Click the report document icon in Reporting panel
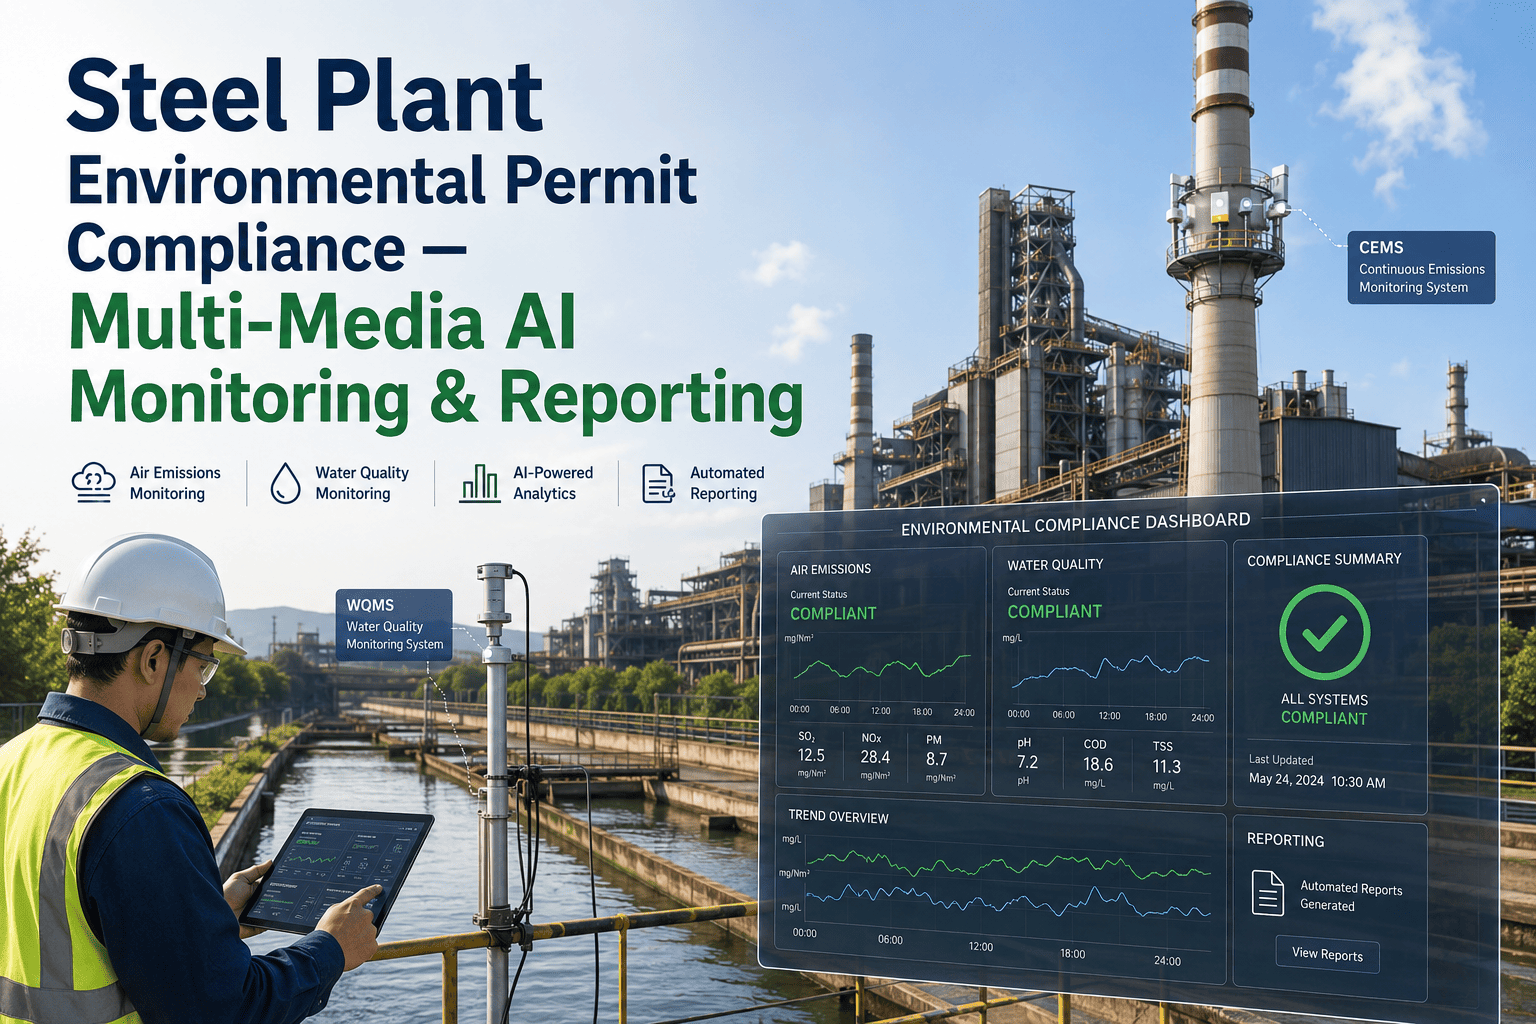The image size is (1536, 1024). [1268, 893]
